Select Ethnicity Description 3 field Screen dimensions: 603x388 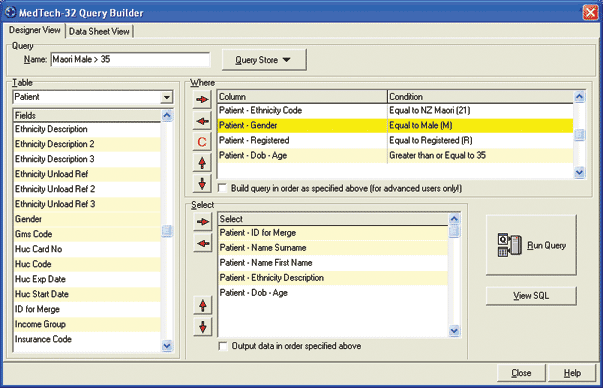click(x=87, y=159)
